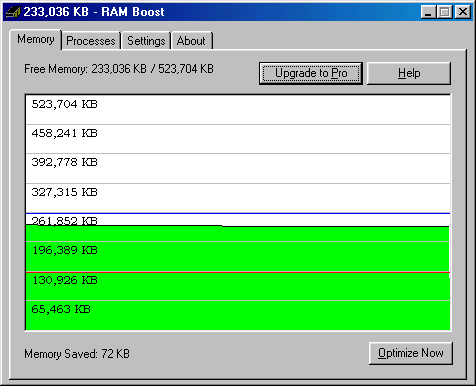Click the 65,463 KB graph label
Image resolution: width=476 pixels, height=386 pixels.
pos(61,309)
